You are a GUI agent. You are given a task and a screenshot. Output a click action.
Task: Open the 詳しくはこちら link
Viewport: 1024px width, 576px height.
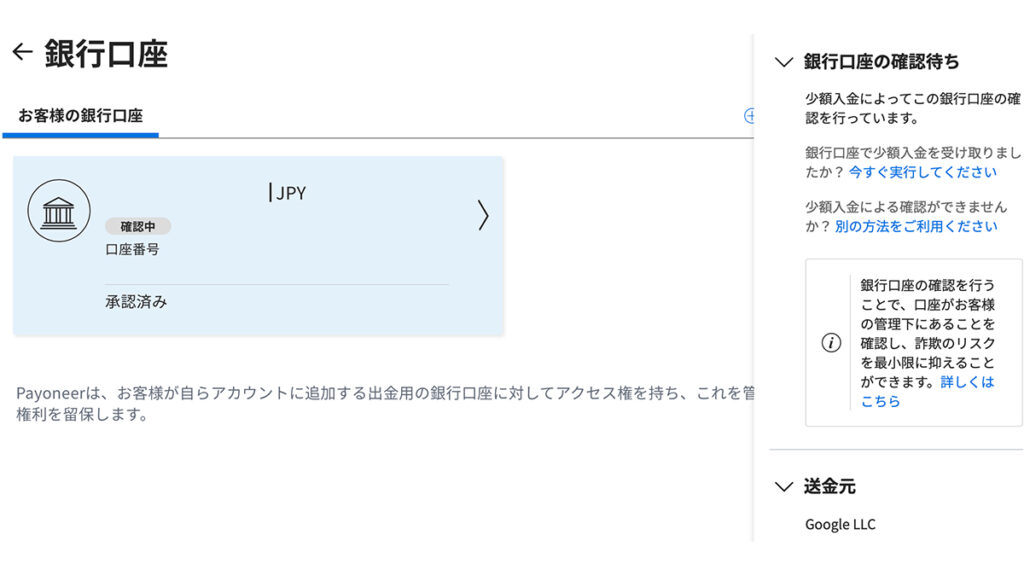pos(927,391)
